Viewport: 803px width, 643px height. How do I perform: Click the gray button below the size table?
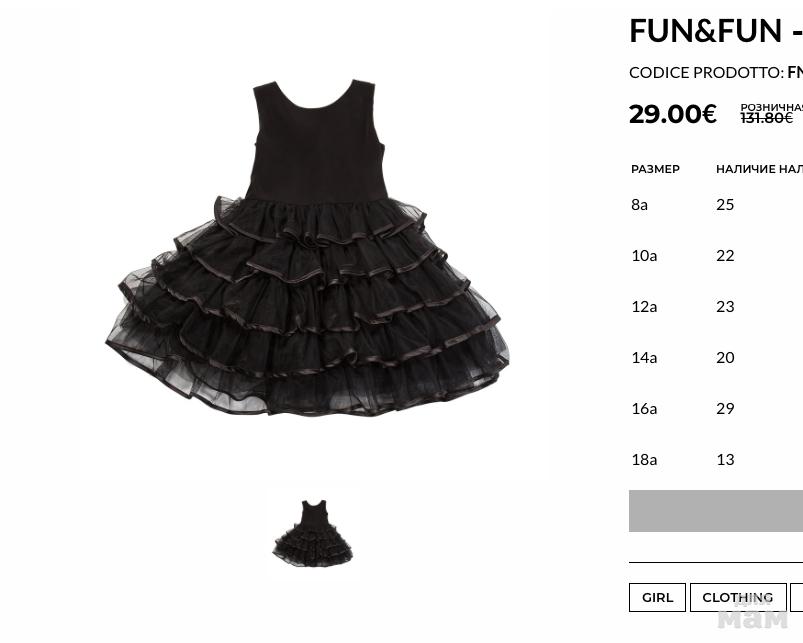tap(715, 511)
